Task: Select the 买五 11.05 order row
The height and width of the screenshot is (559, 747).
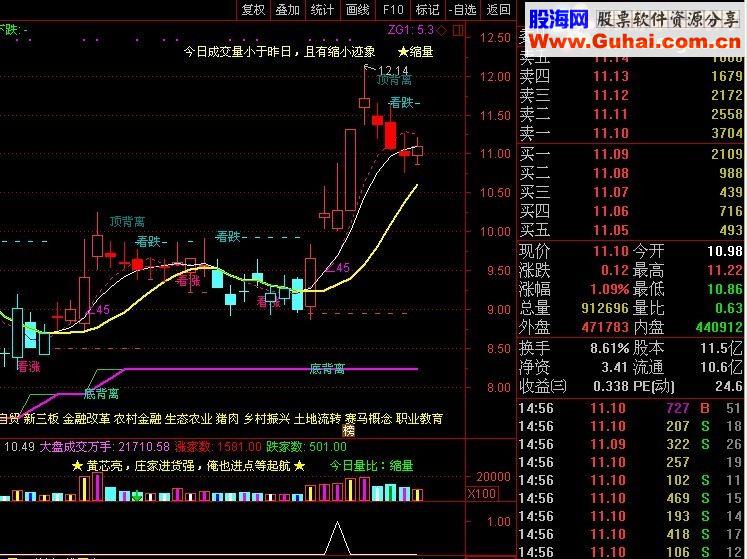Action: tap(631, 230)
